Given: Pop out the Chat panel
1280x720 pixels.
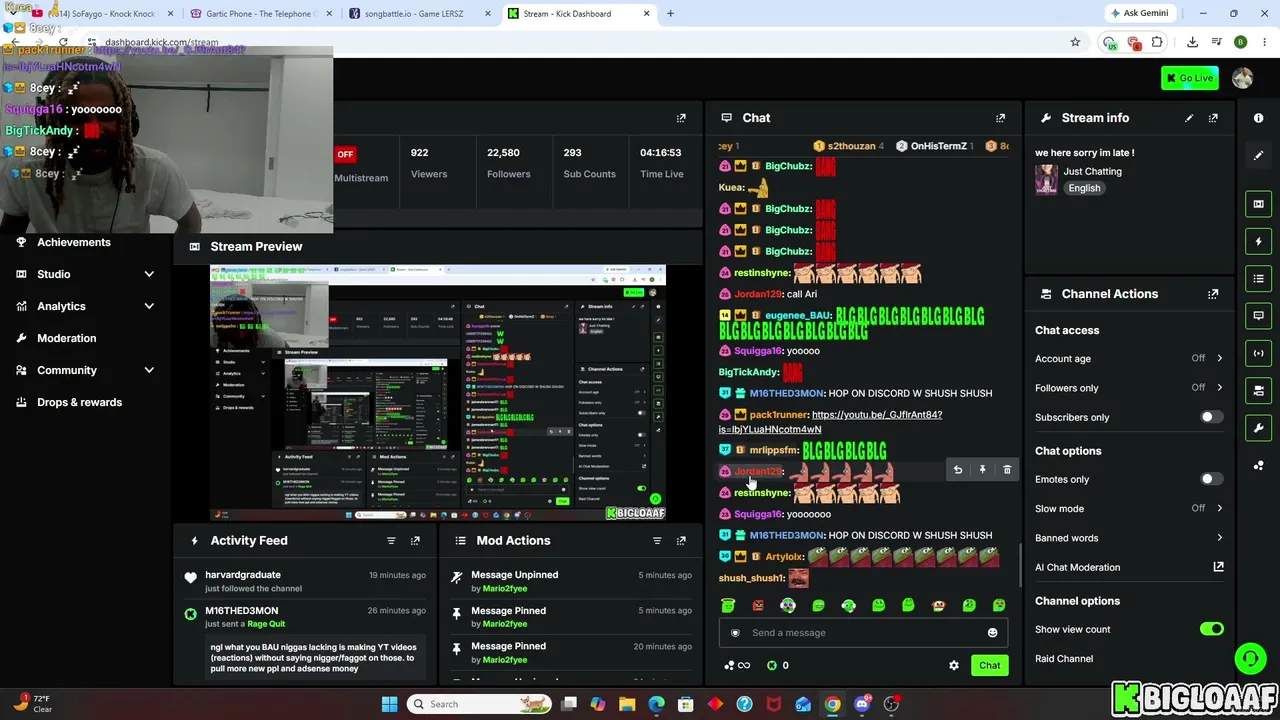Looking at the screenshot, I should pyautogui.click(x=1000, y=118).
